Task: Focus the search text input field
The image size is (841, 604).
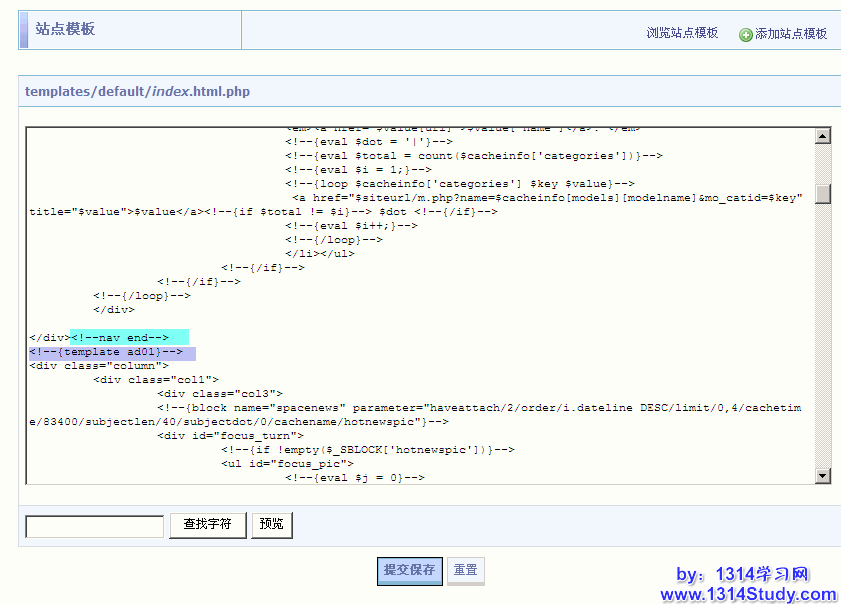Action: [94, 526]
